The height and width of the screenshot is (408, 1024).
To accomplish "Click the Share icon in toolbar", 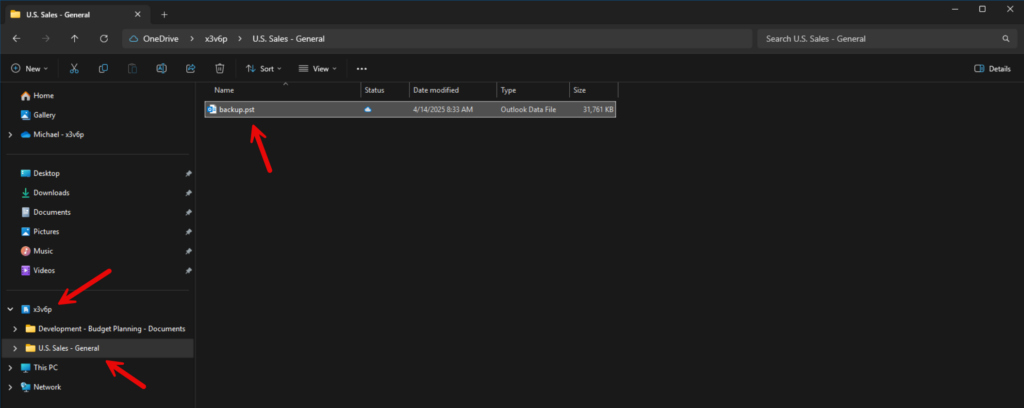I will 191,69.
